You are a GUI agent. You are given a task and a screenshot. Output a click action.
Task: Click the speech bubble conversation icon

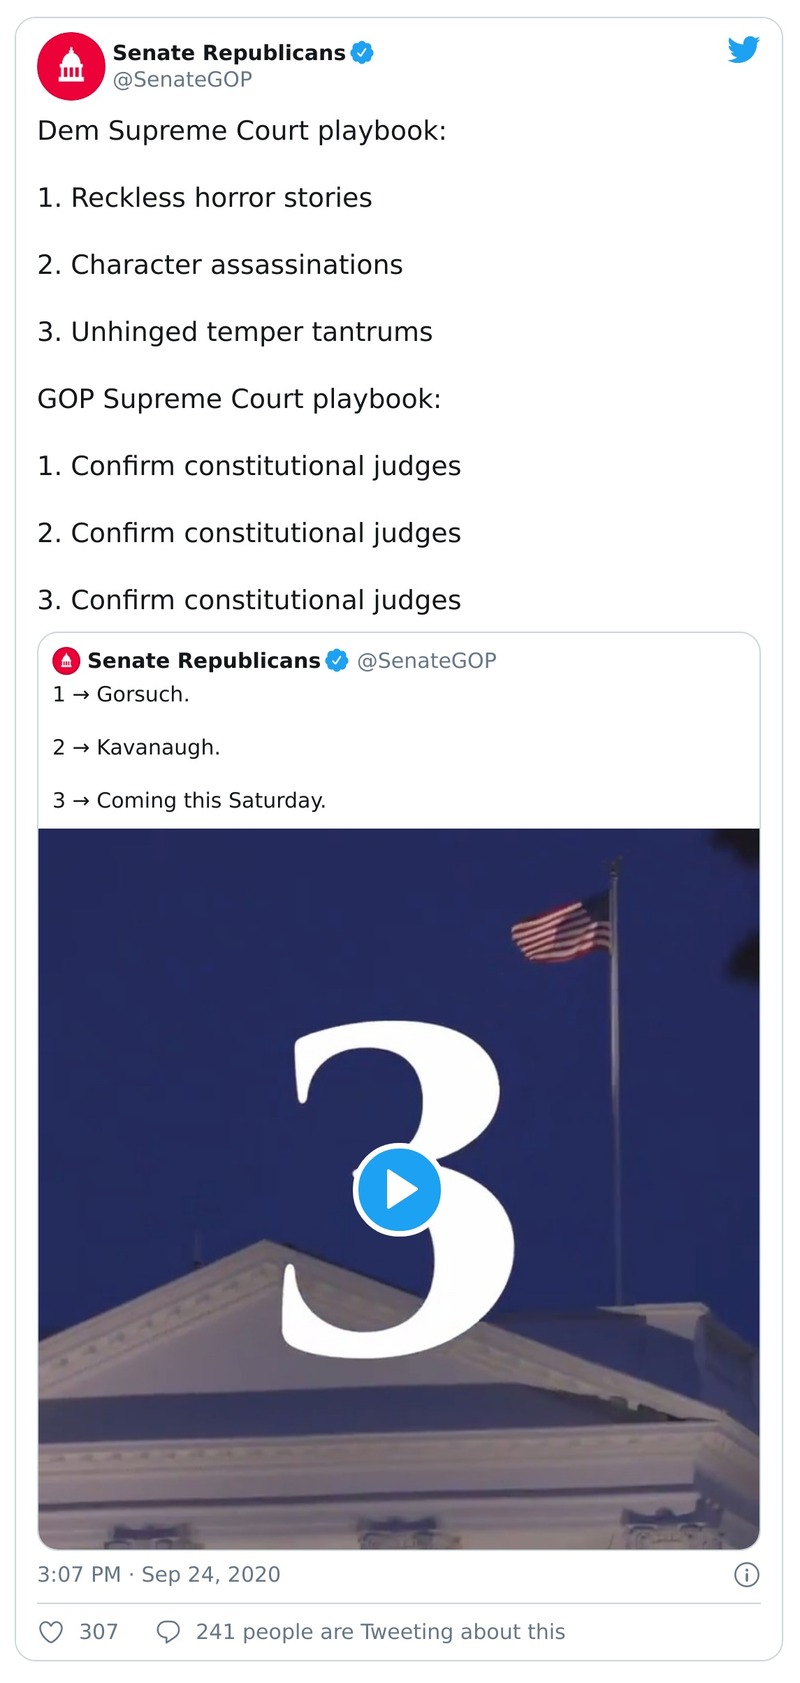pos(169,1631)
